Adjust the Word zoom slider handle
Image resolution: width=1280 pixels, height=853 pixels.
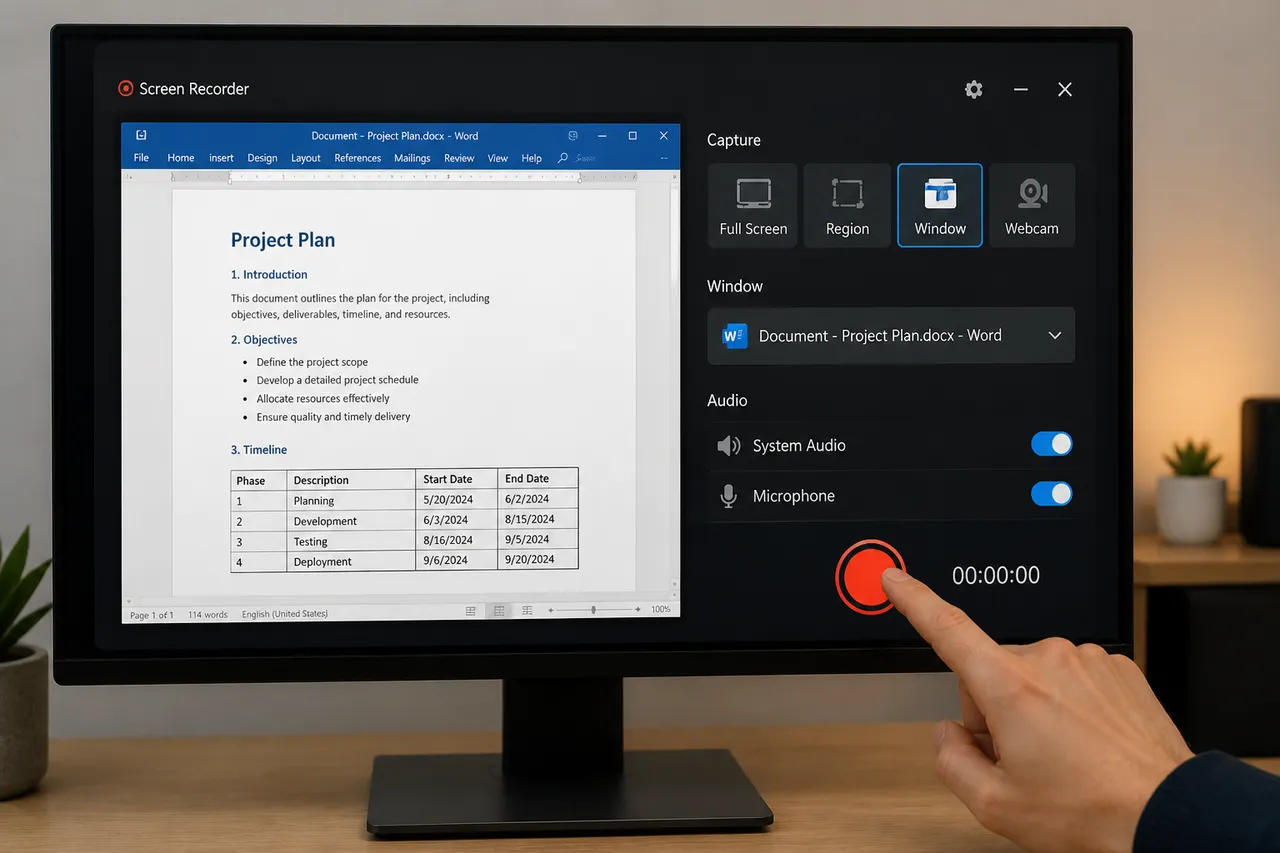[x=594, y=610]
